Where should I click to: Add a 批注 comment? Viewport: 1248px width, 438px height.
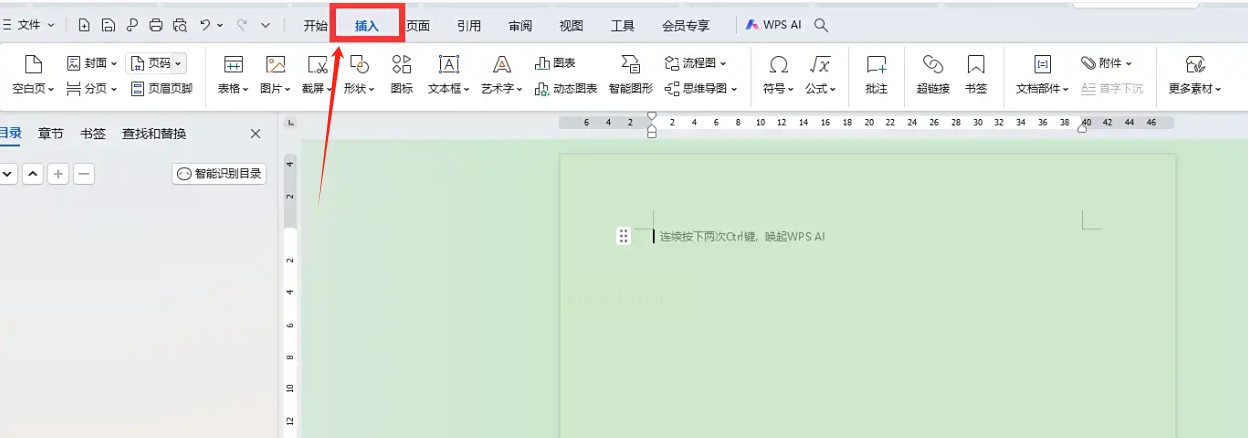pyautogui.click(x=877, y=76)
